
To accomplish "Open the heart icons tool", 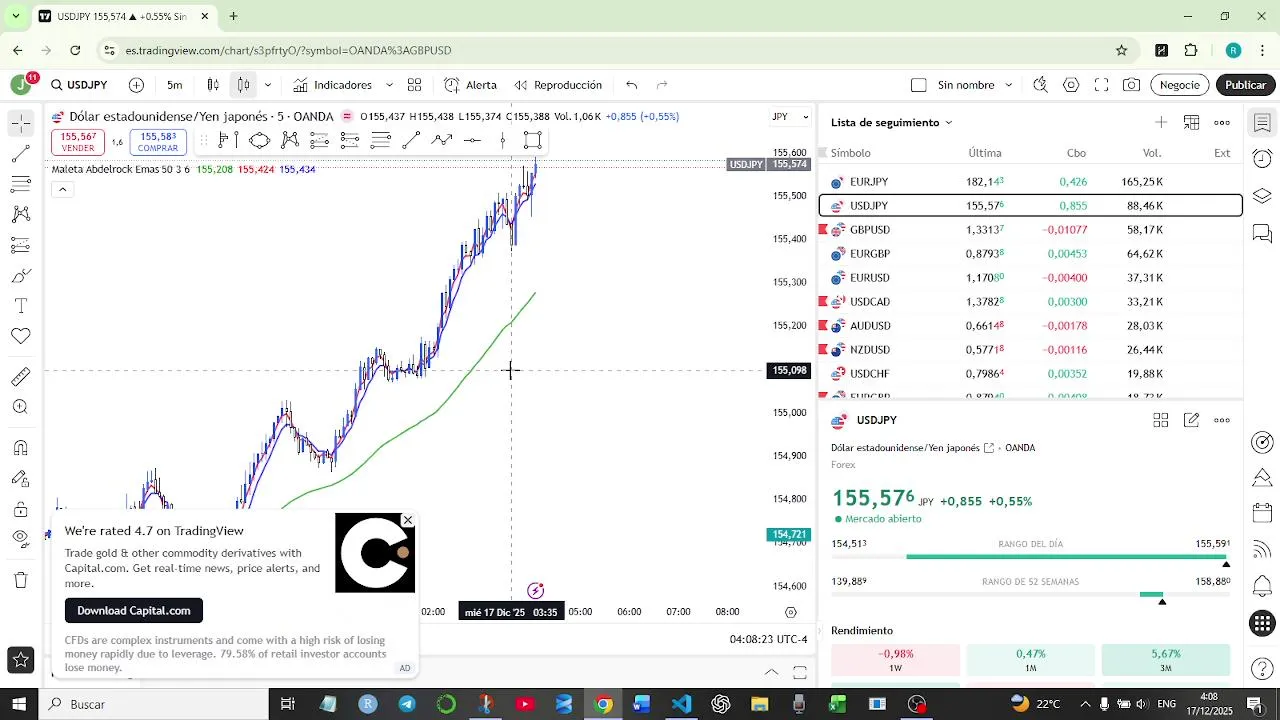I will click(20, 336).
